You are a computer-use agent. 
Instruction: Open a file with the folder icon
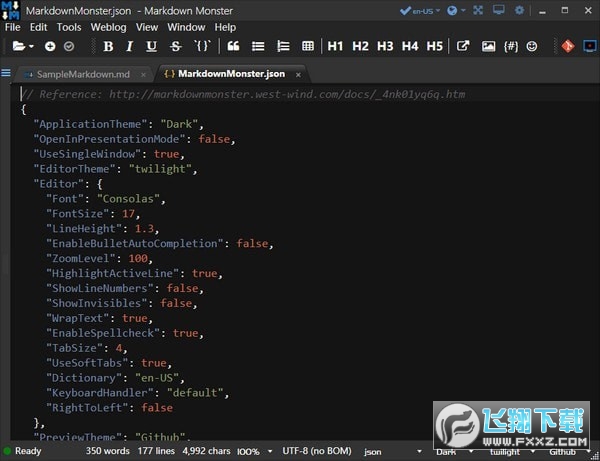pyautogui.click(x=19, y=46)
